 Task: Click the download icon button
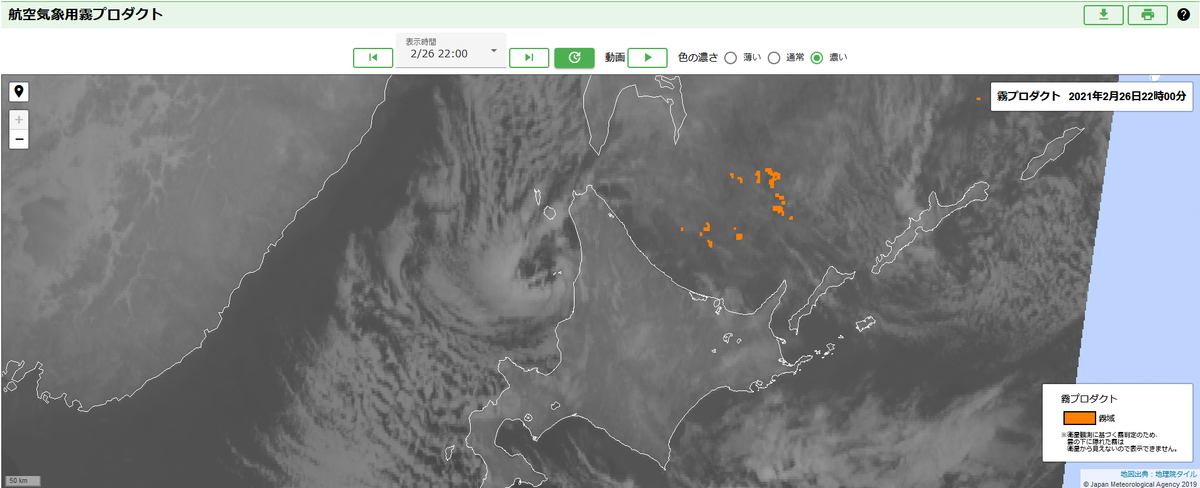click(x=1104, y=15)
